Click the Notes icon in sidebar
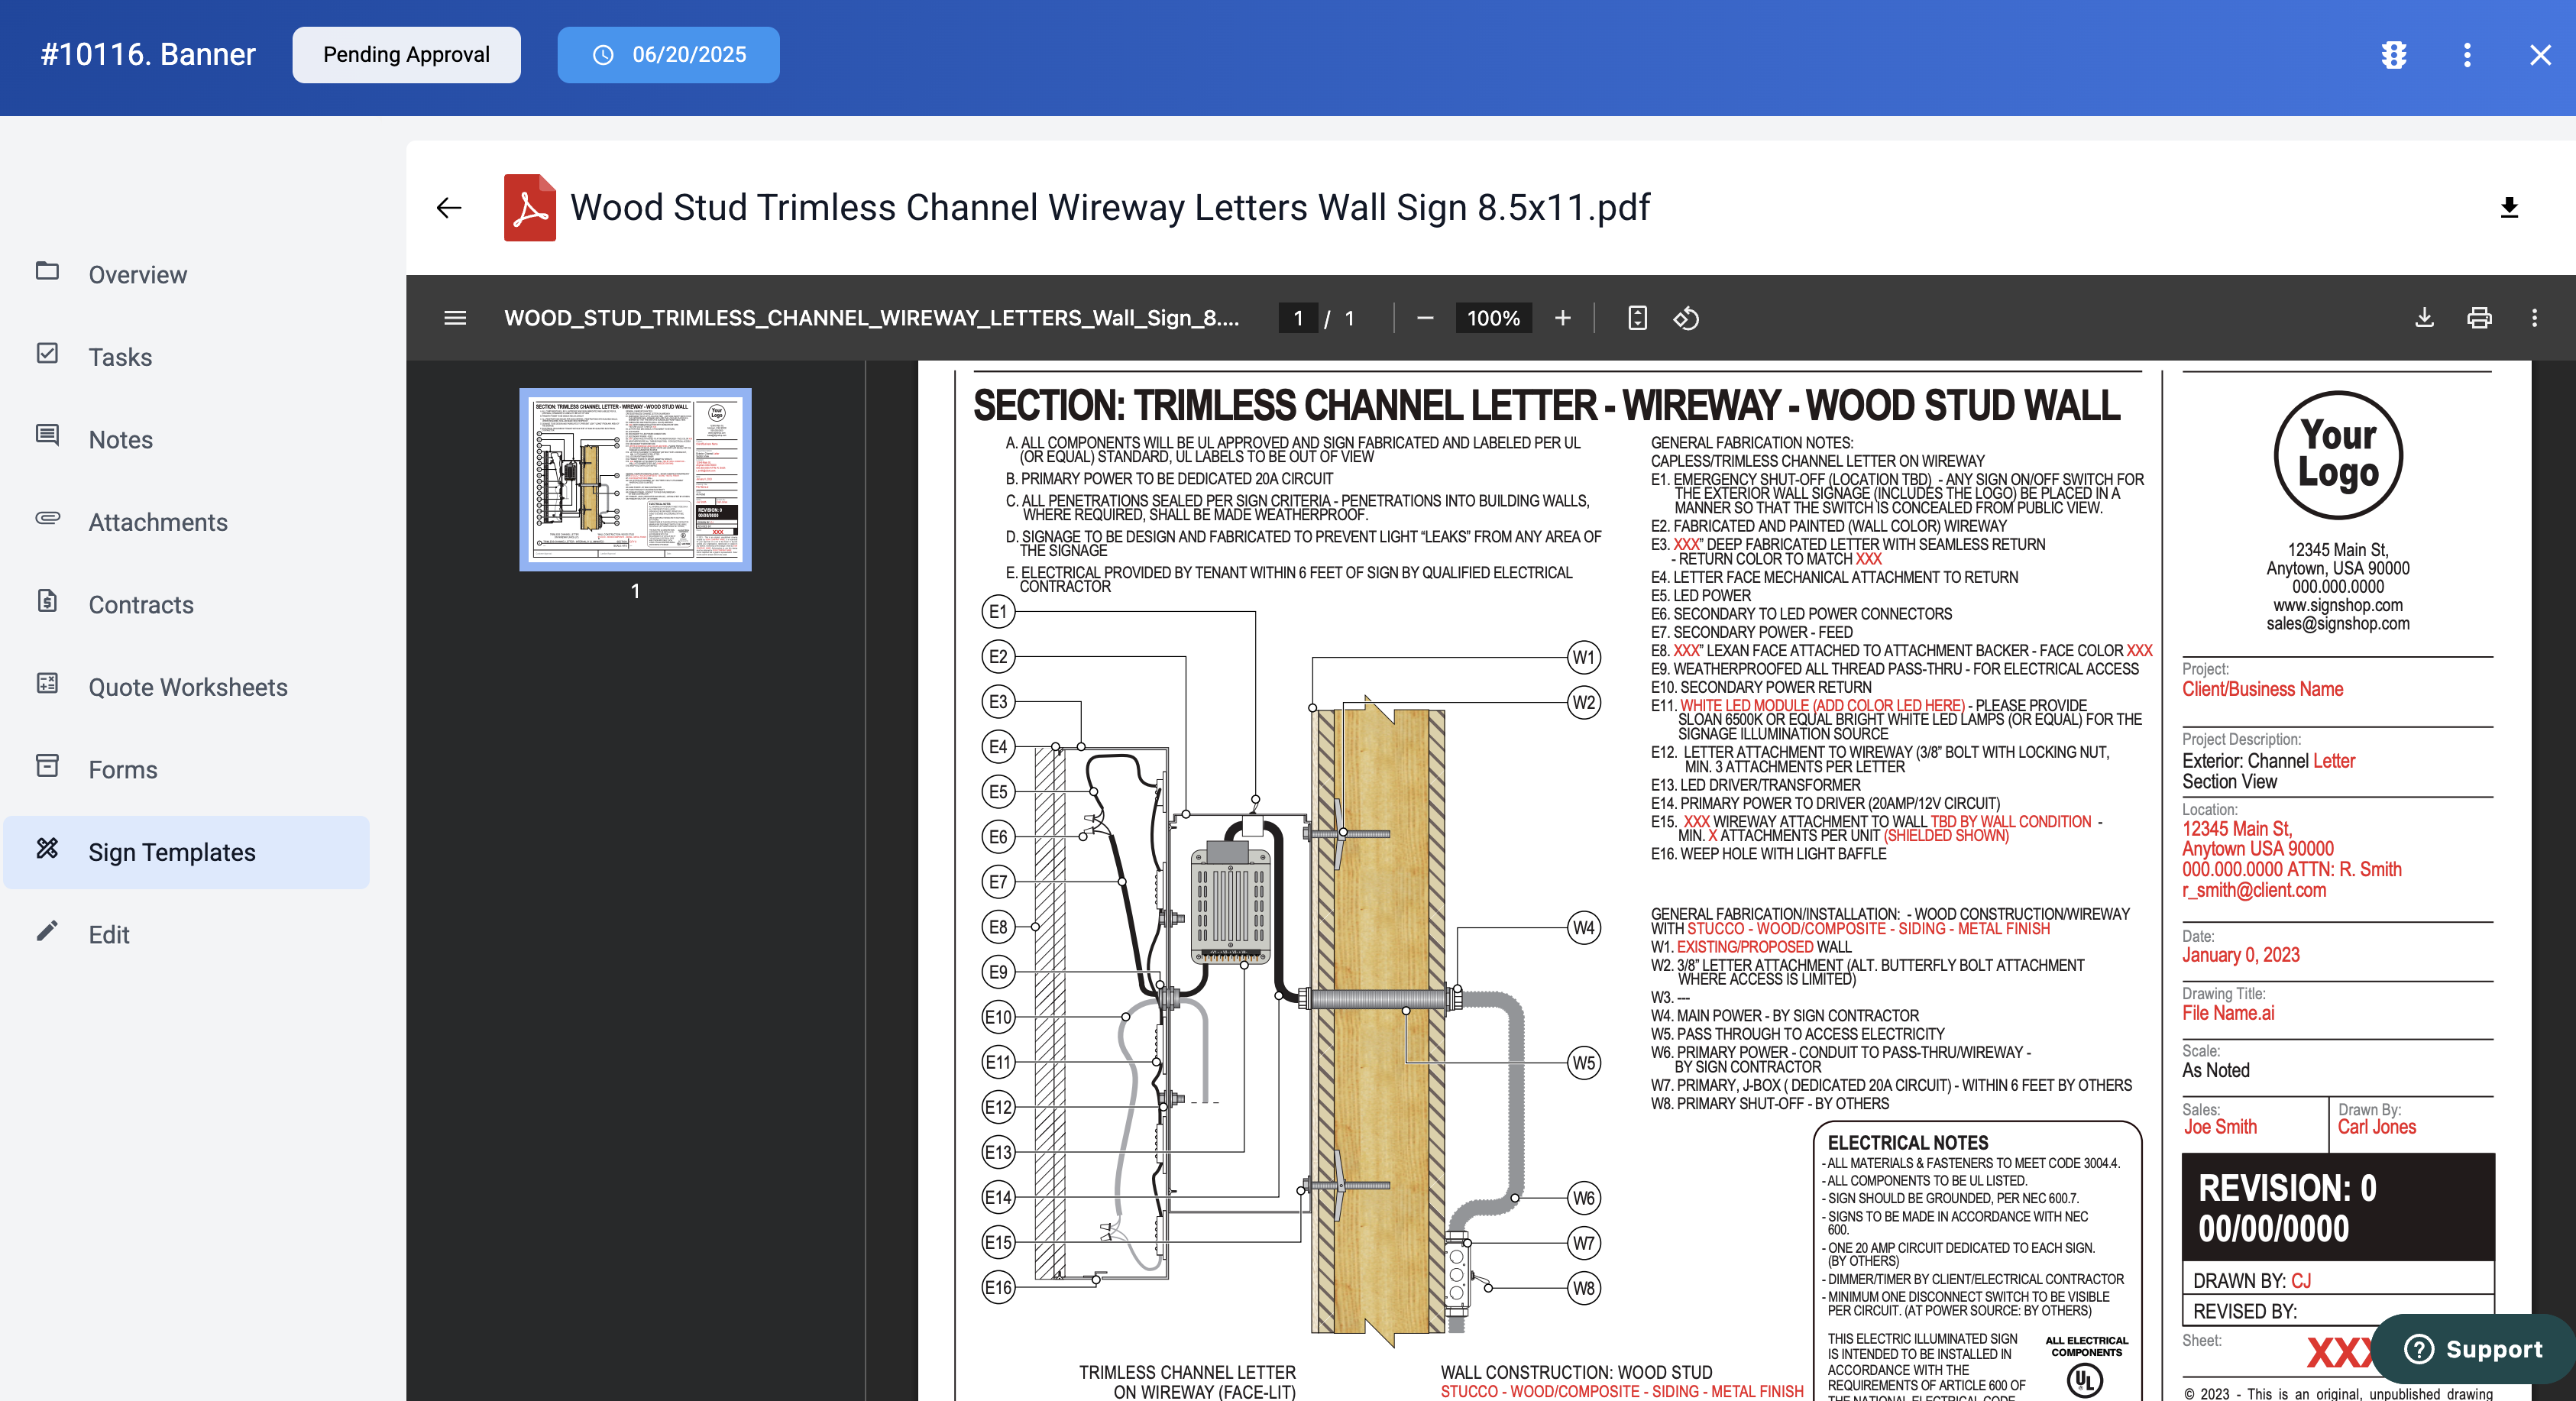 (47, 435)
